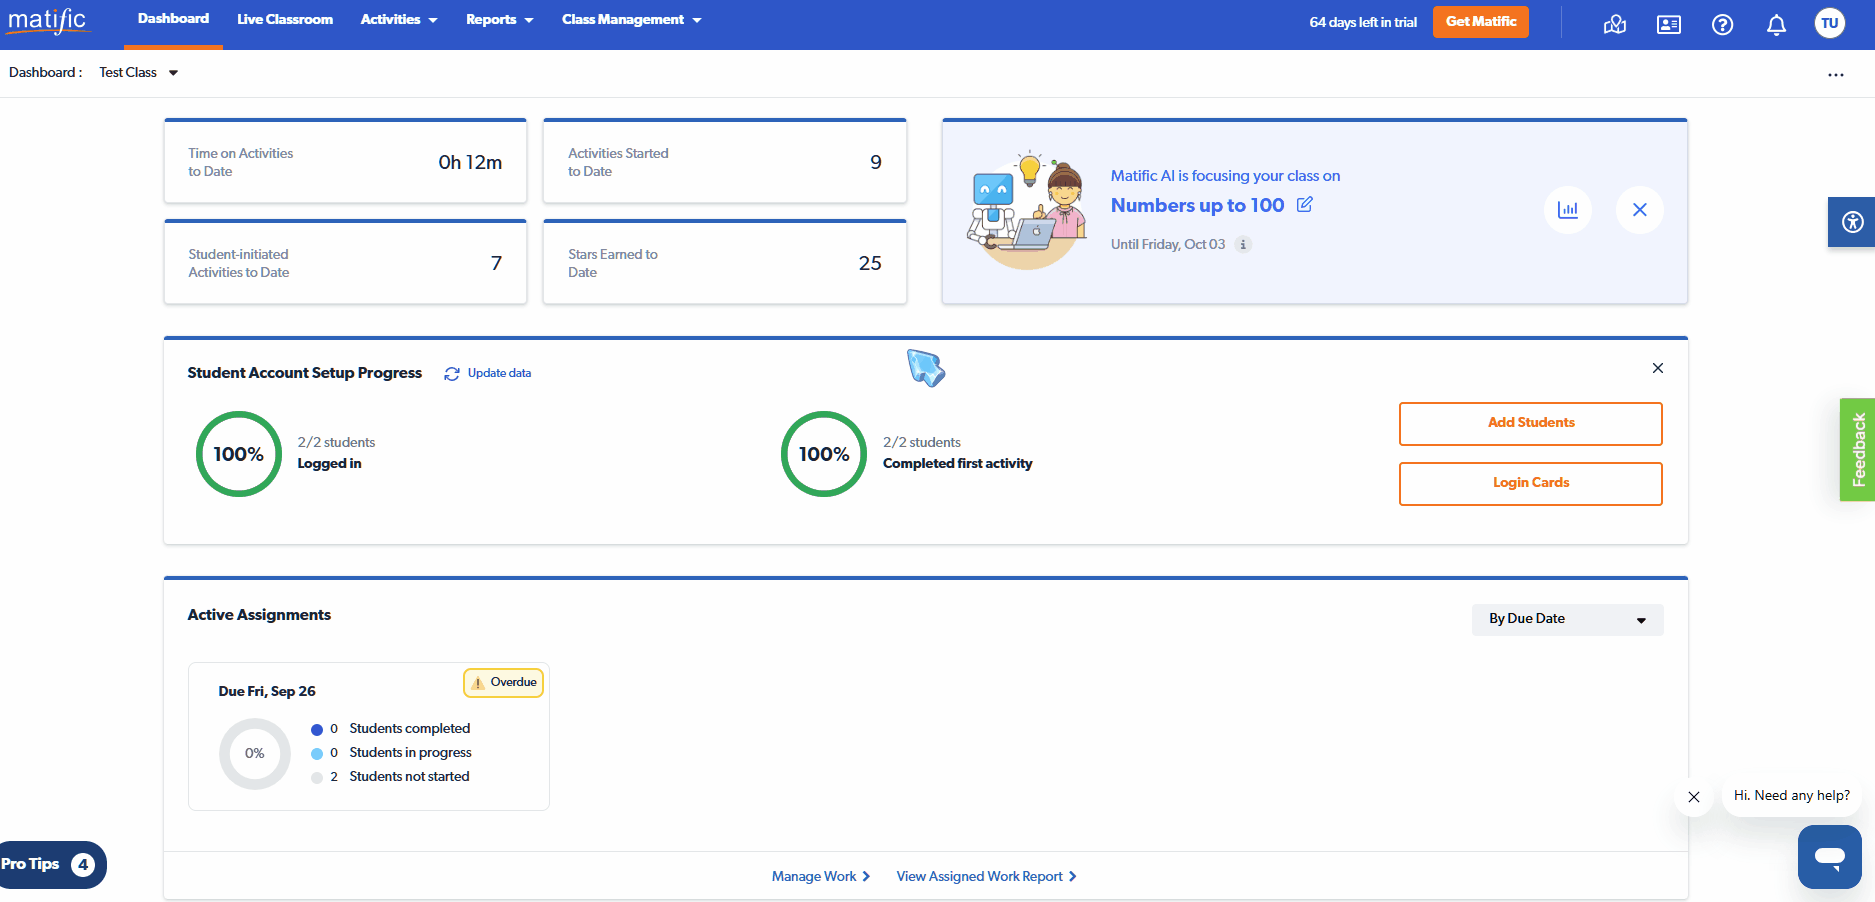This screenshot has width=1875, height=902.
Task: View the chart report for Numbers up to 100
Action: coord(1568,210)
